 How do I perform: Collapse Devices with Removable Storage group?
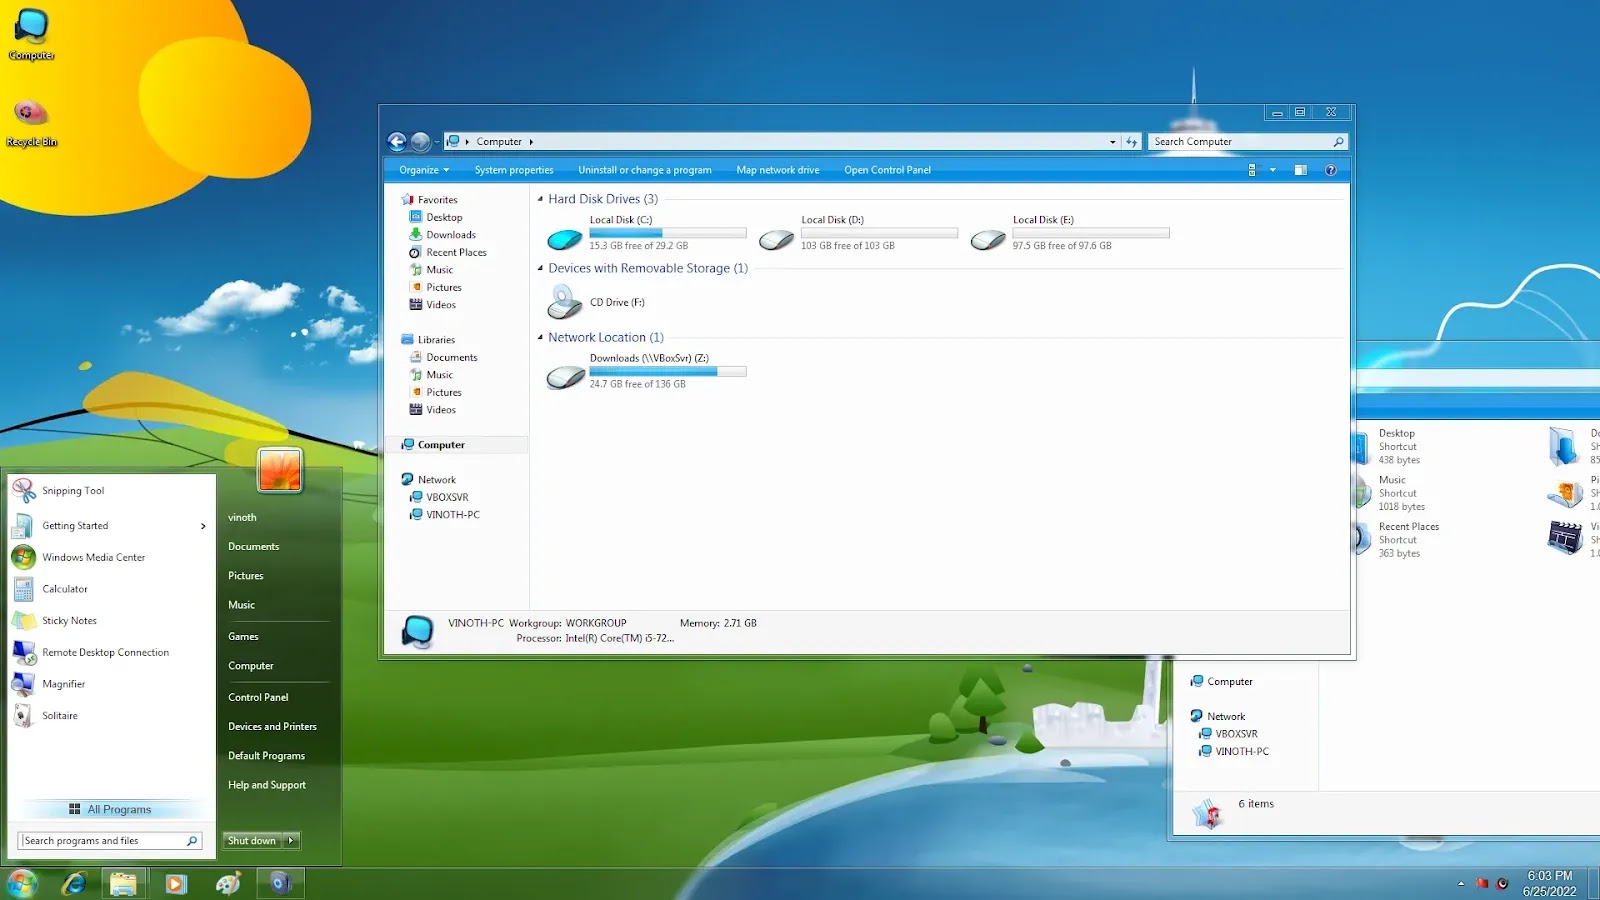[540, 268]
